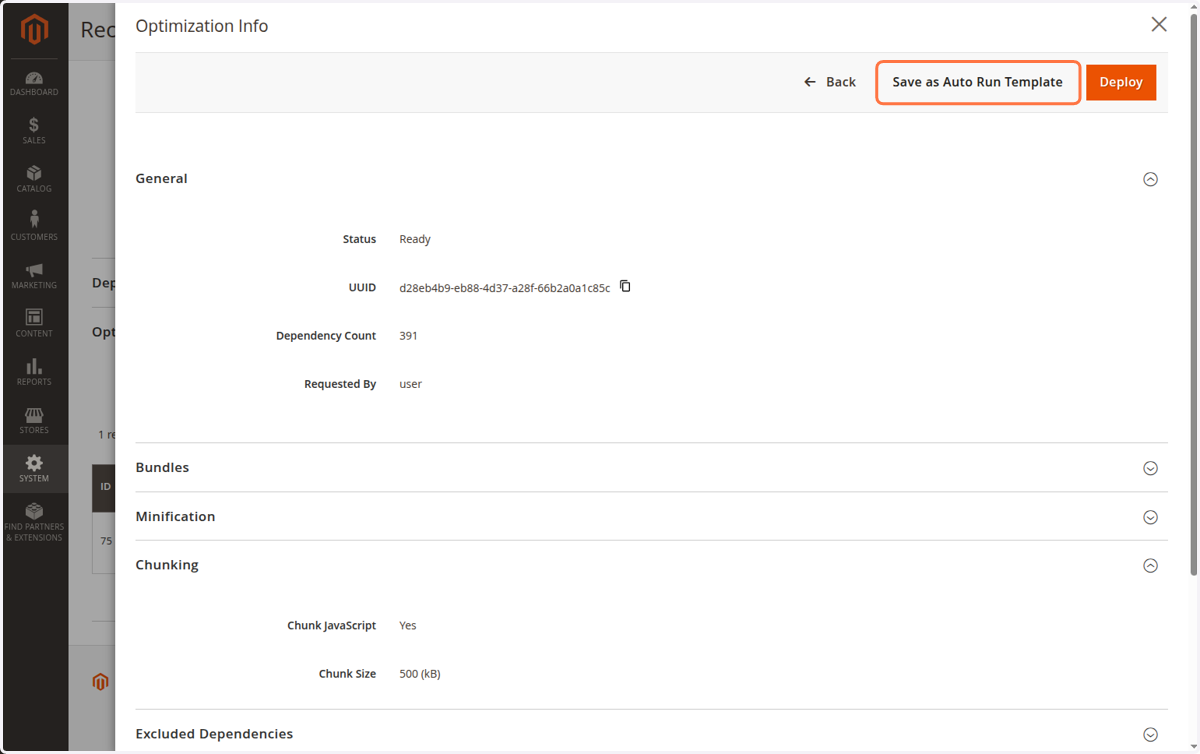Click the Requested By value user
This screenshot has height=754, width=1200.
(x=410, y=384)
